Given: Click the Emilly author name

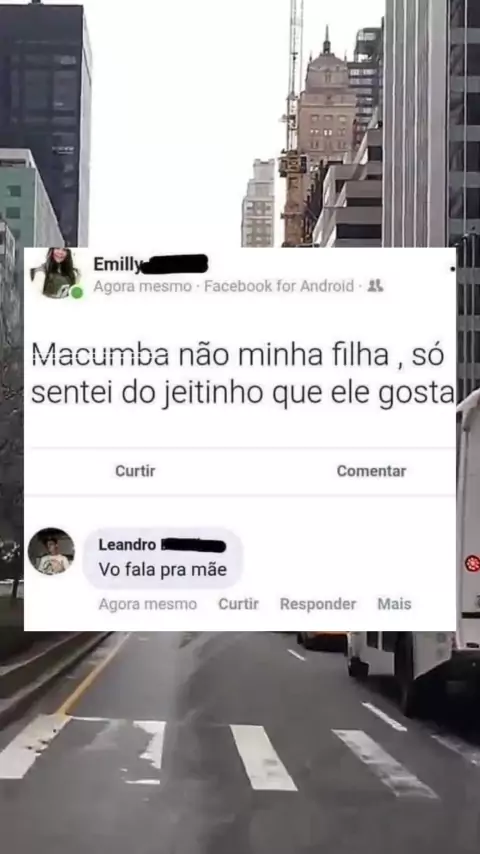Looking at the screenshot, I should [x=118, y=264].
